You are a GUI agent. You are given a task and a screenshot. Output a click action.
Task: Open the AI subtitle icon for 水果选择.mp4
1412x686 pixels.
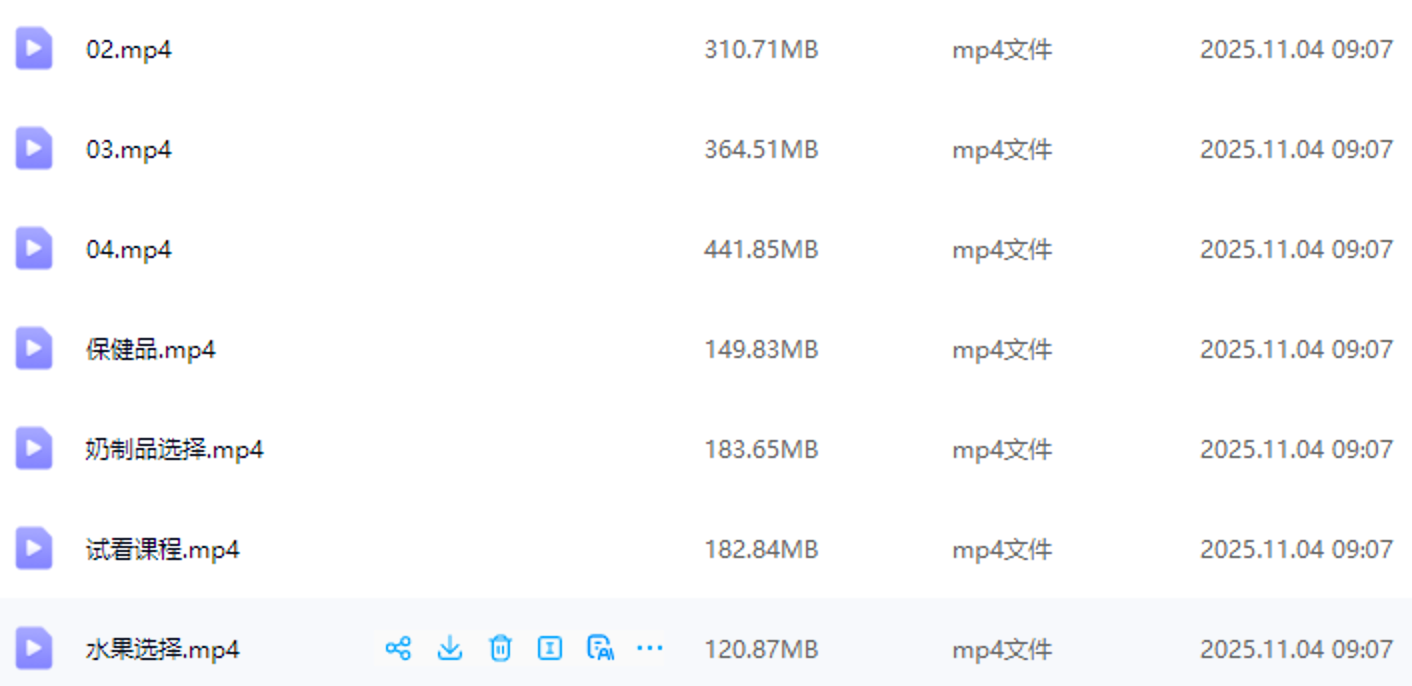click(x=600, y=648)
